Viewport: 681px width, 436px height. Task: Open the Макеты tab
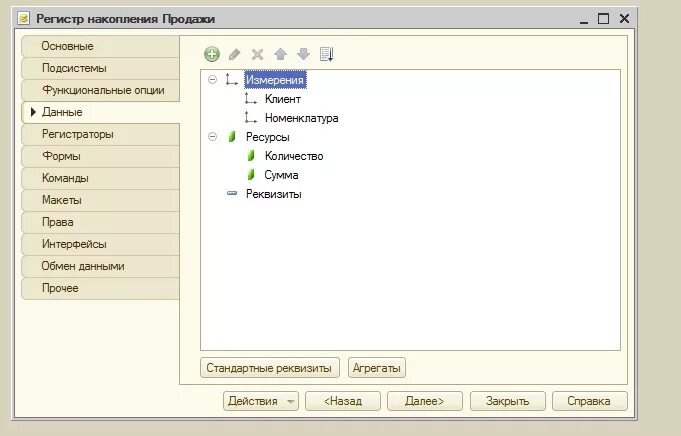click(100, 200)
